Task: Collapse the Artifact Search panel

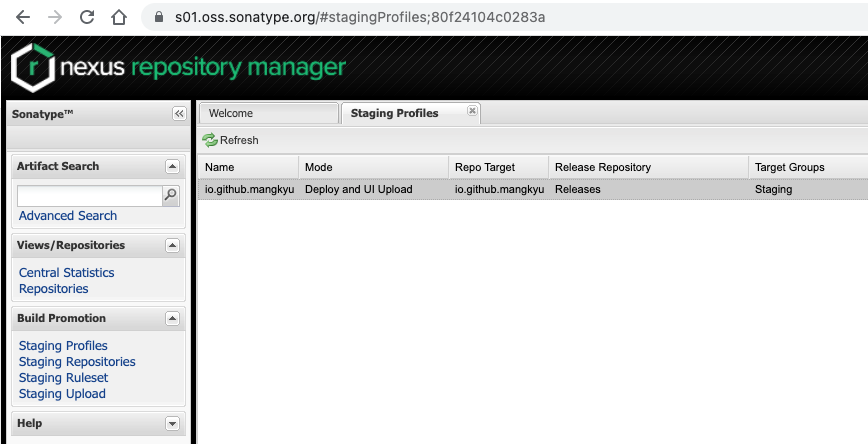Action: point(172,167)
